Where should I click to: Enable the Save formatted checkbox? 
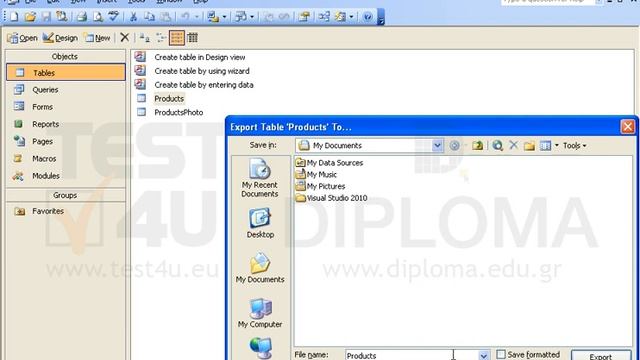tap(501, 354)
